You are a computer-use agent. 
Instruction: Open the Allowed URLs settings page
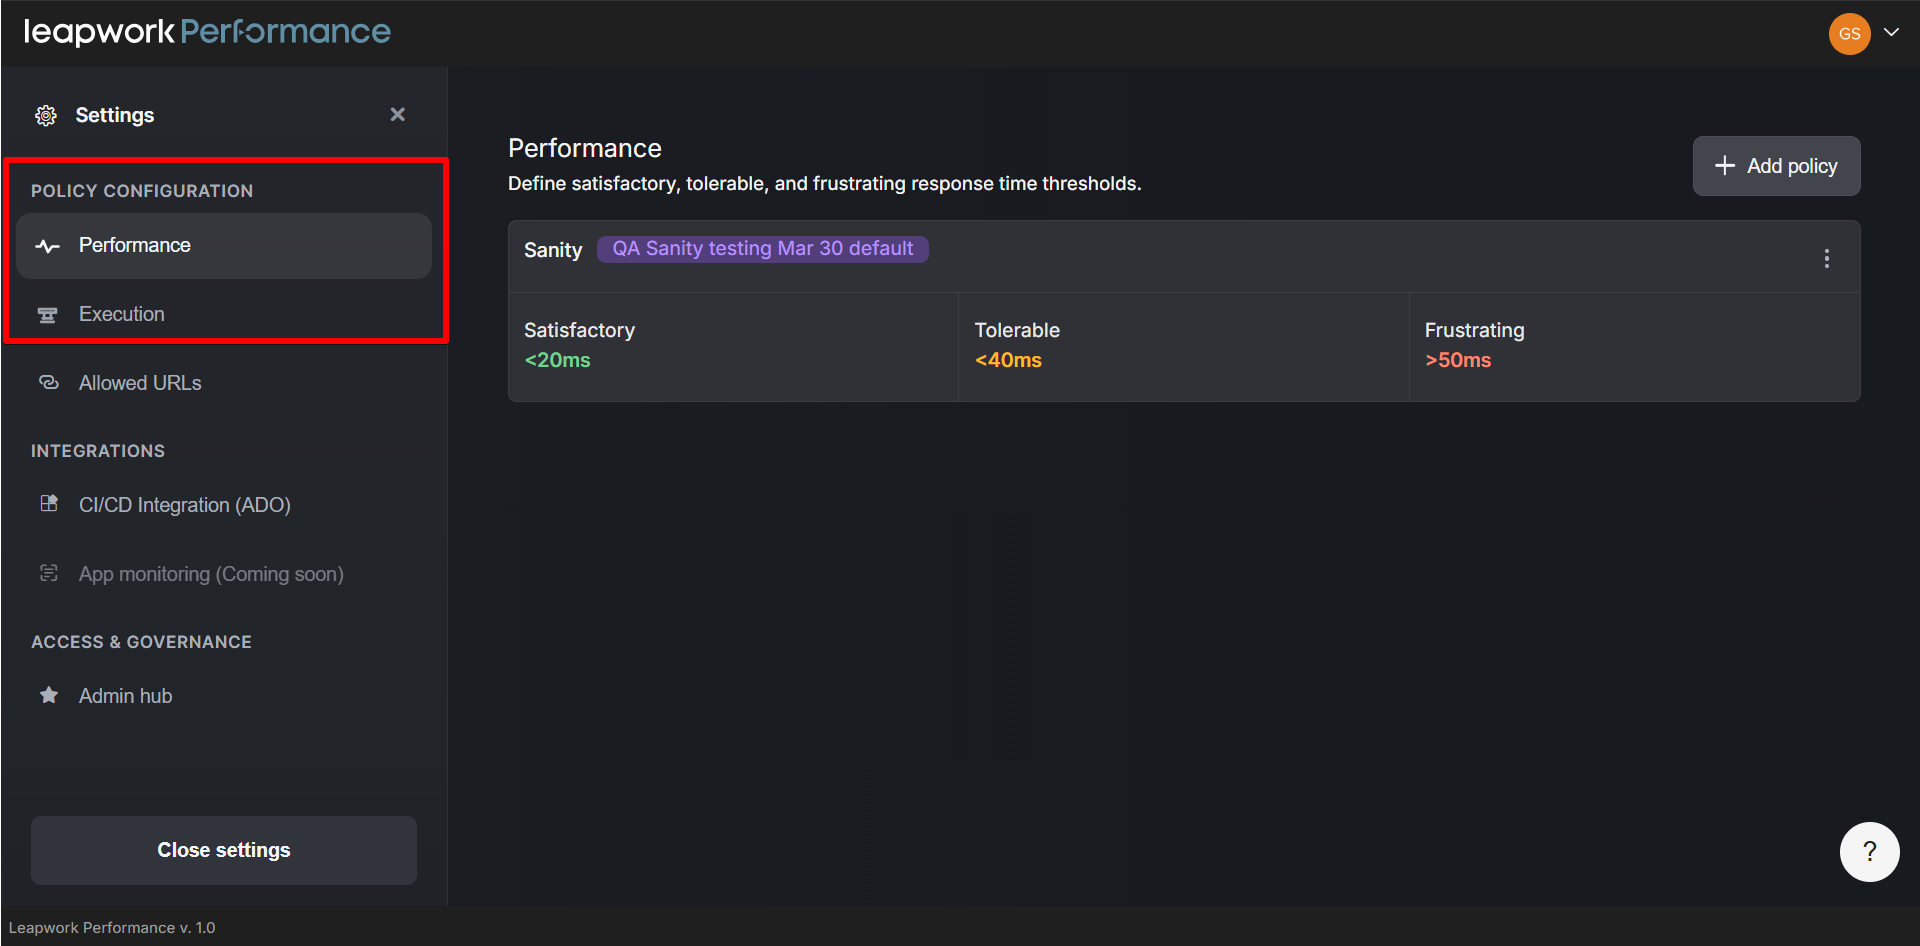[x=140, y=383]
